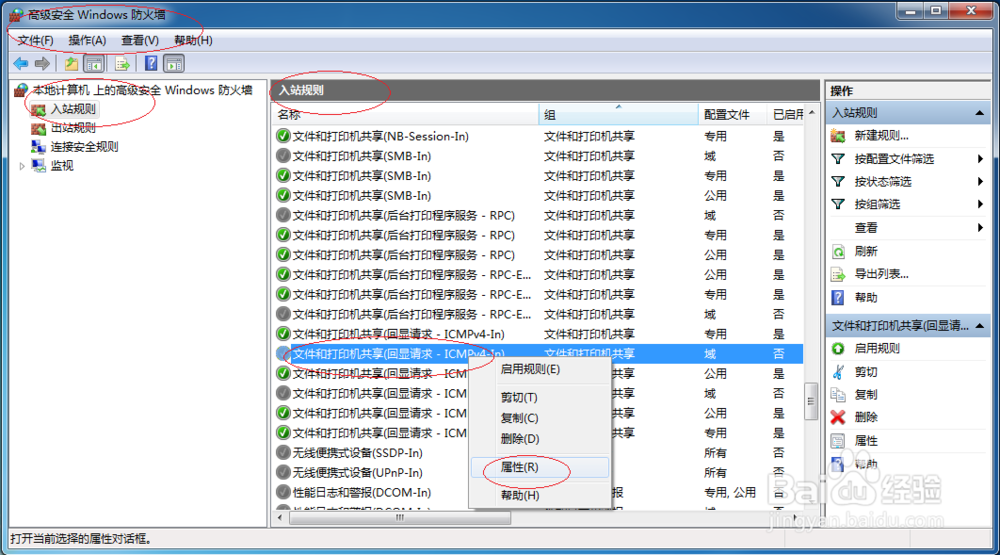Screen dimensions: 1000x555
Task: Sort by the 组 column header
Action: point(619,115)
